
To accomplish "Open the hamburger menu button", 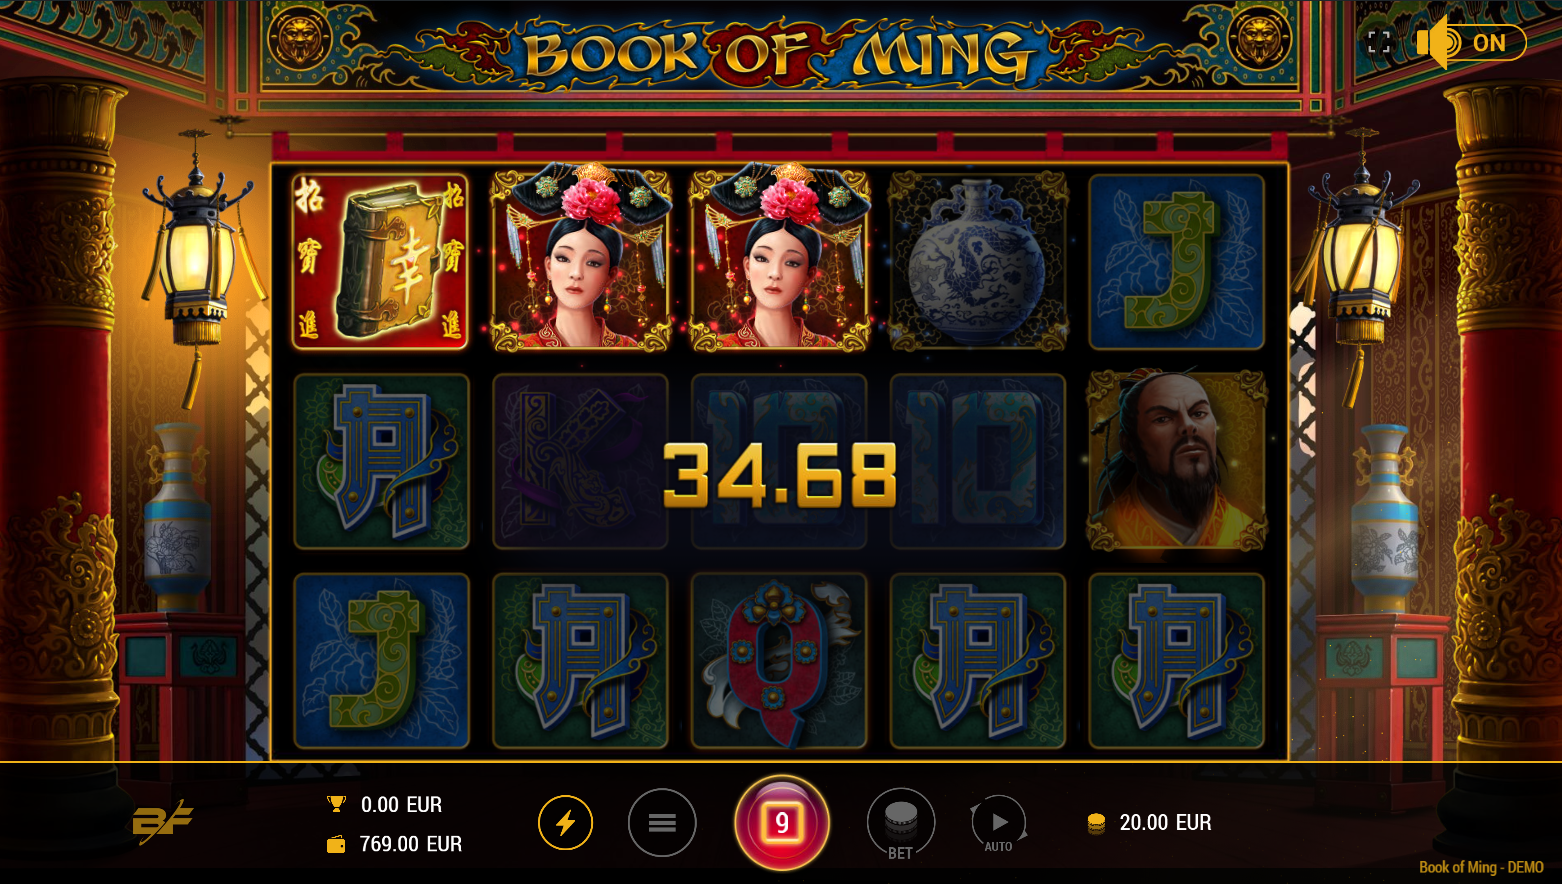I will pyautogui.click(x=662, y=823).
